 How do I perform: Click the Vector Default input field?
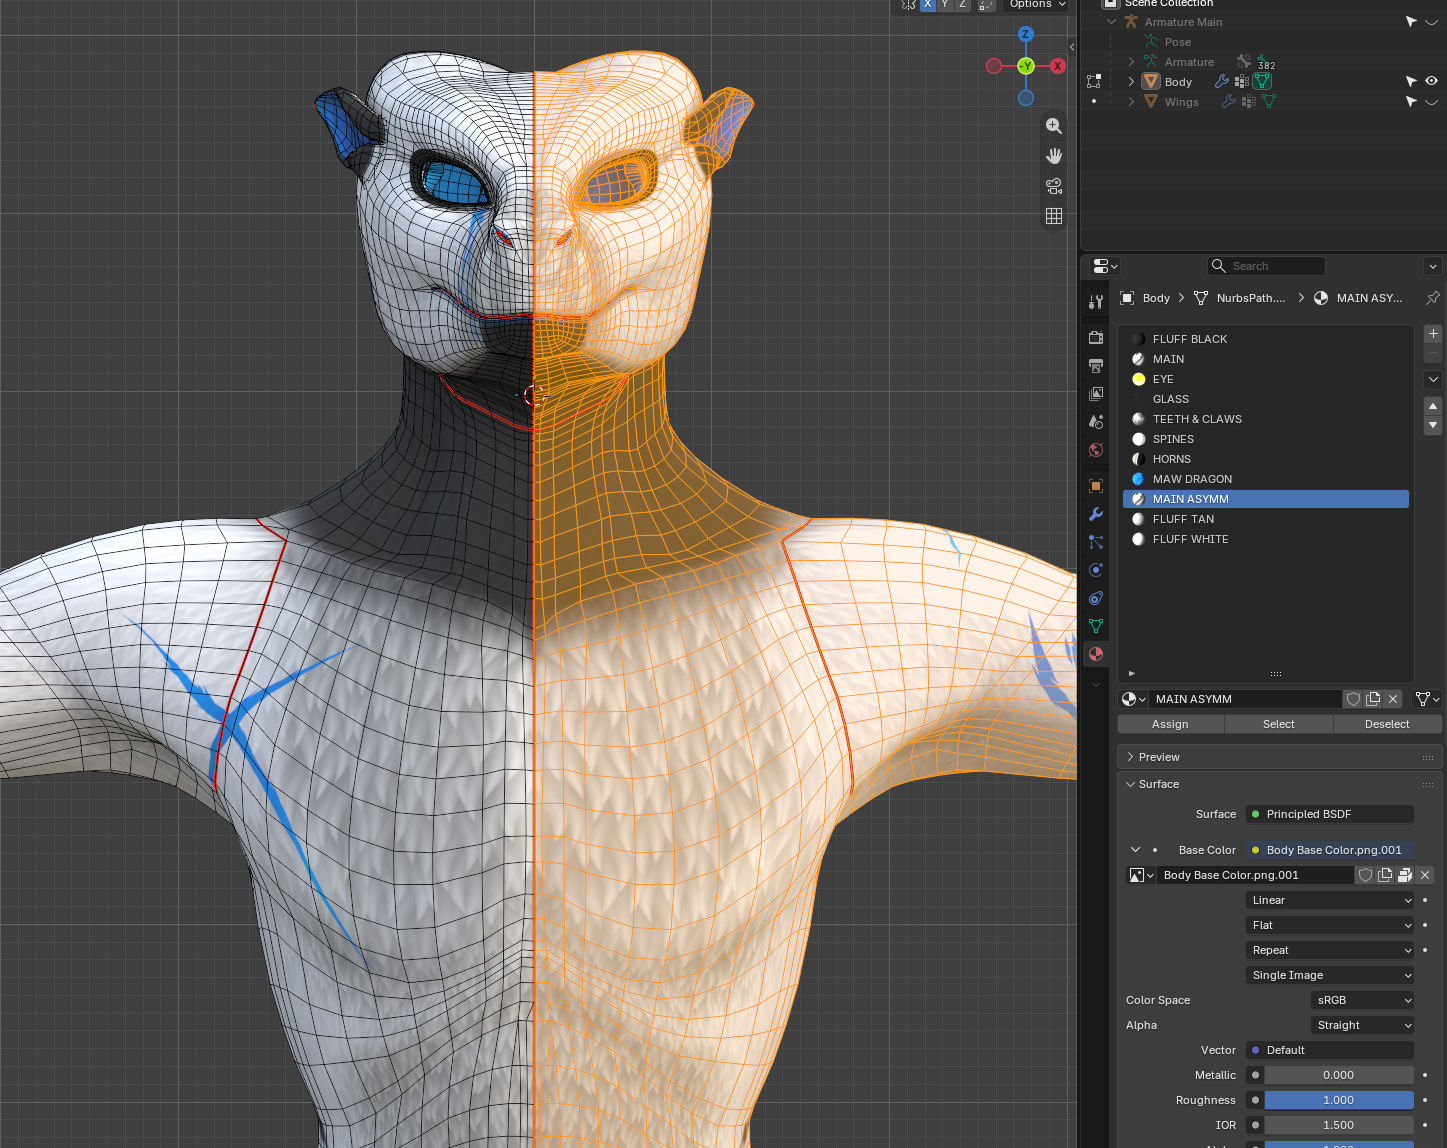(x=1330, y=1050)
